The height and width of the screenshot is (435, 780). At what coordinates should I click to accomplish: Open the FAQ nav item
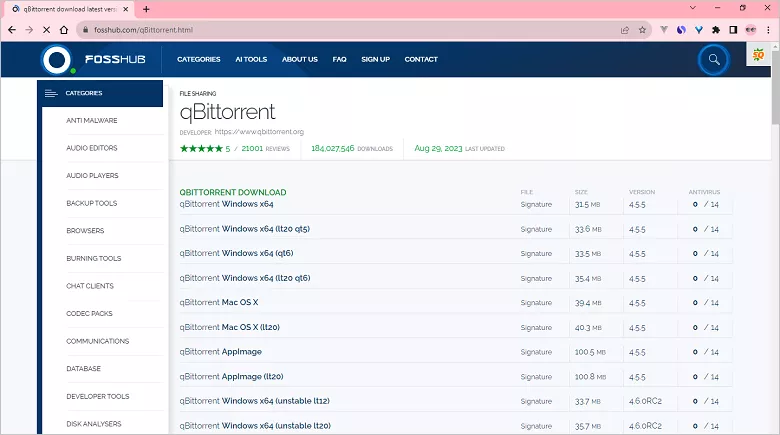[x=339, y=59]
